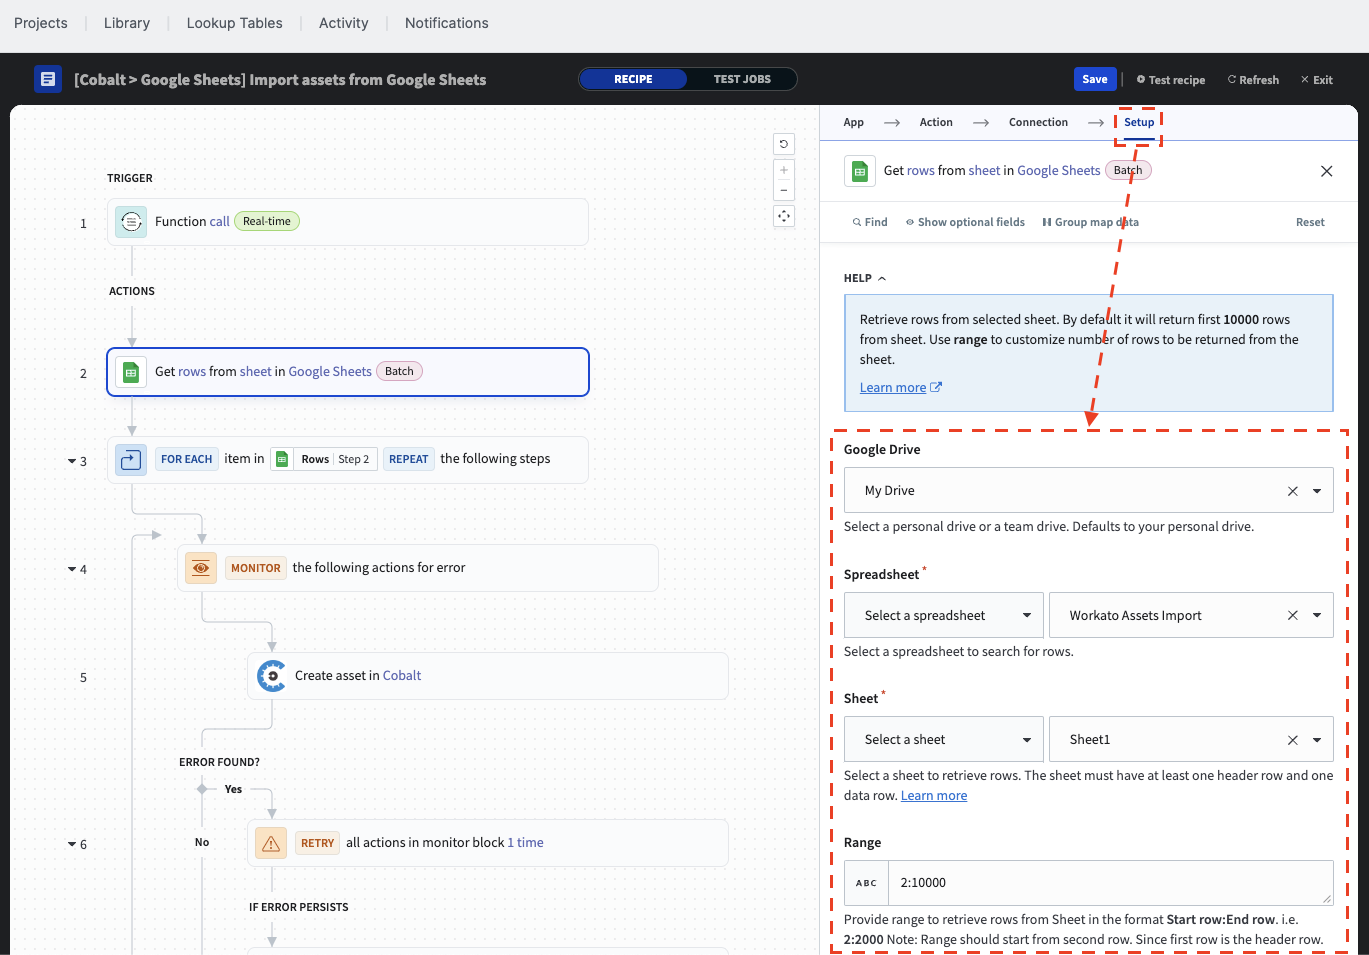Click the Batch badge in step 2
Viewport: 1369px width, 955px height.
(x=399, y=371)
